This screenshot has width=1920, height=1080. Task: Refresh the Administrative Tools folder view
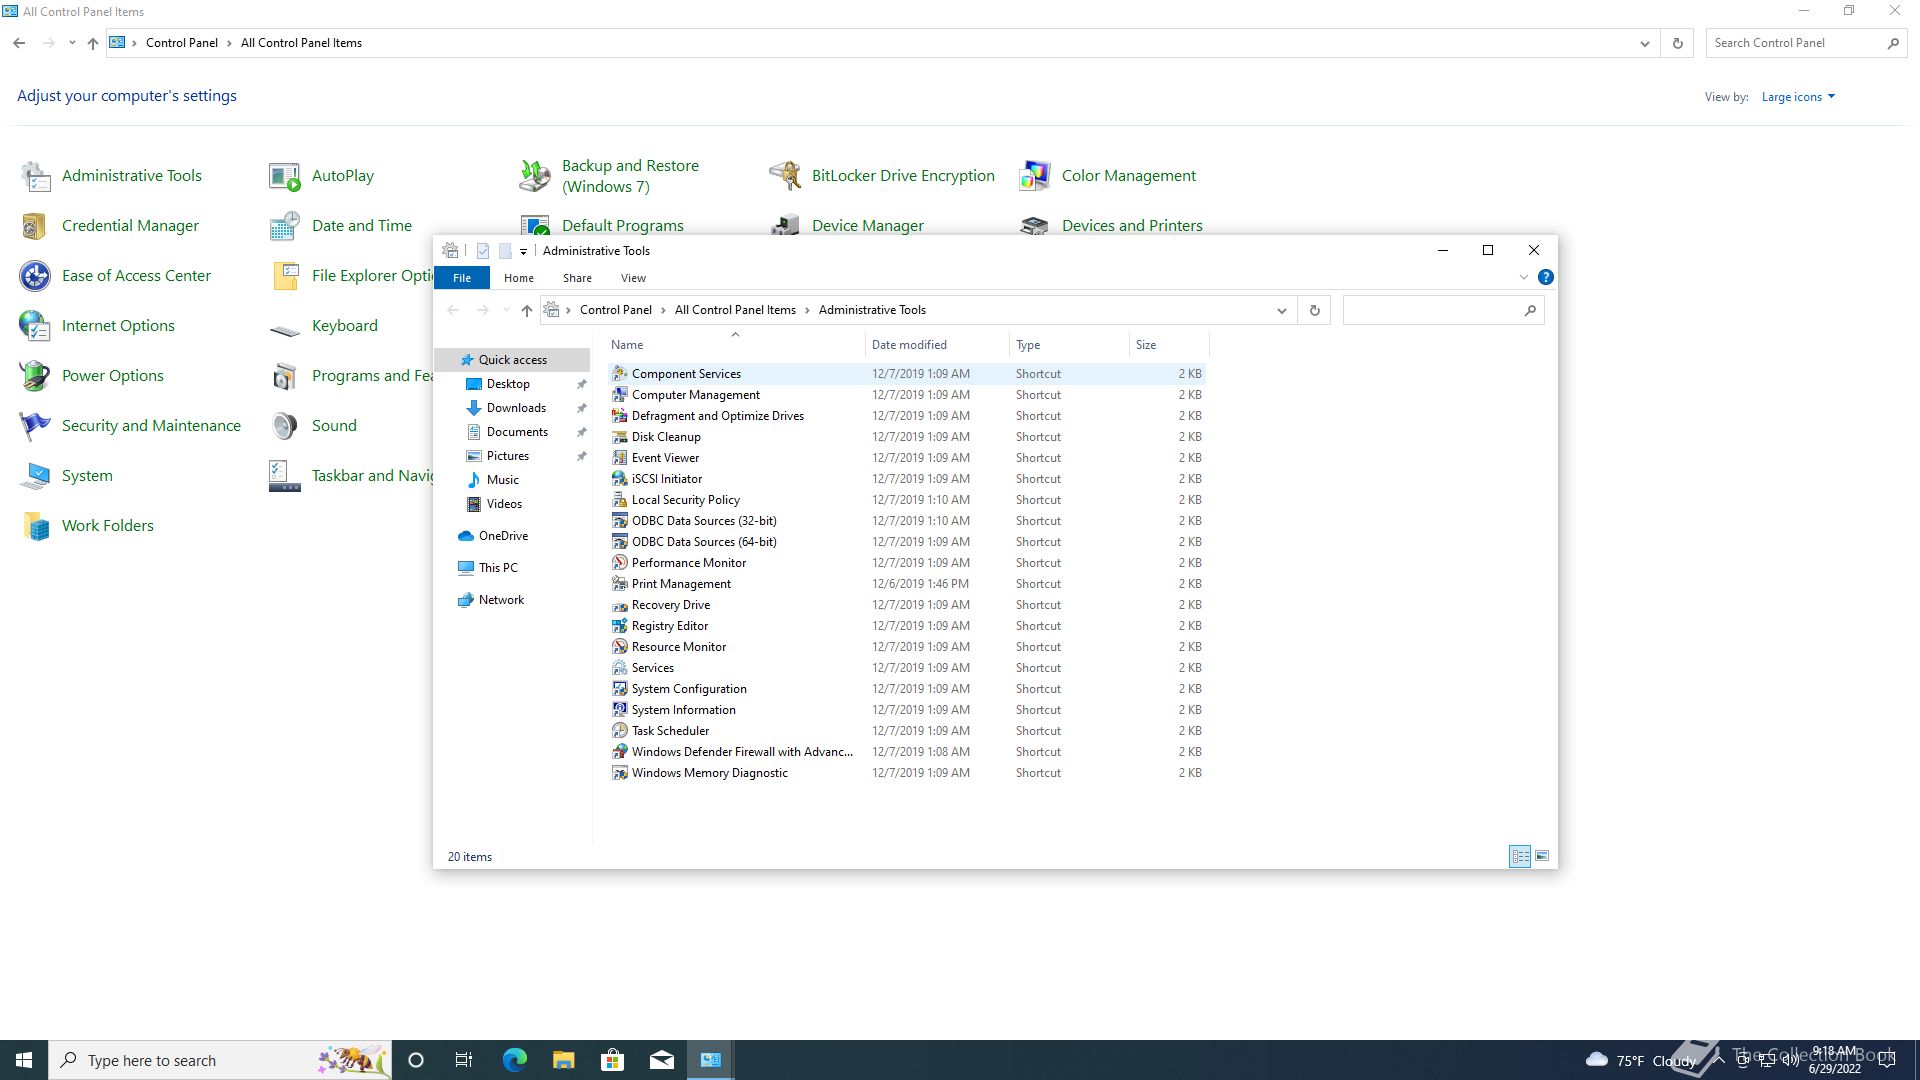click(x=1314, y=310)
